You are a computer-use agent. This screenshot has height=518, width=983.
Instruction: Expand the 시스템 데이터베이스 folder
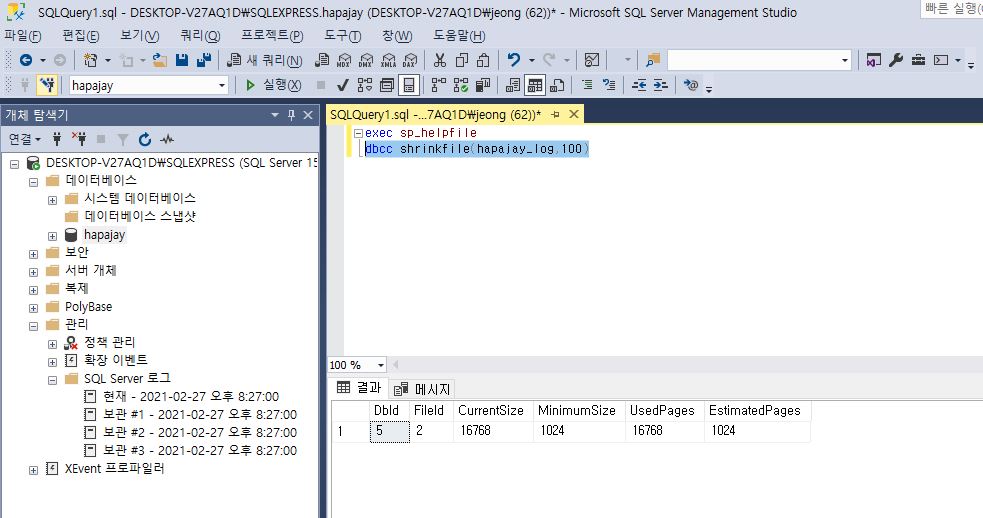[53, 200]
